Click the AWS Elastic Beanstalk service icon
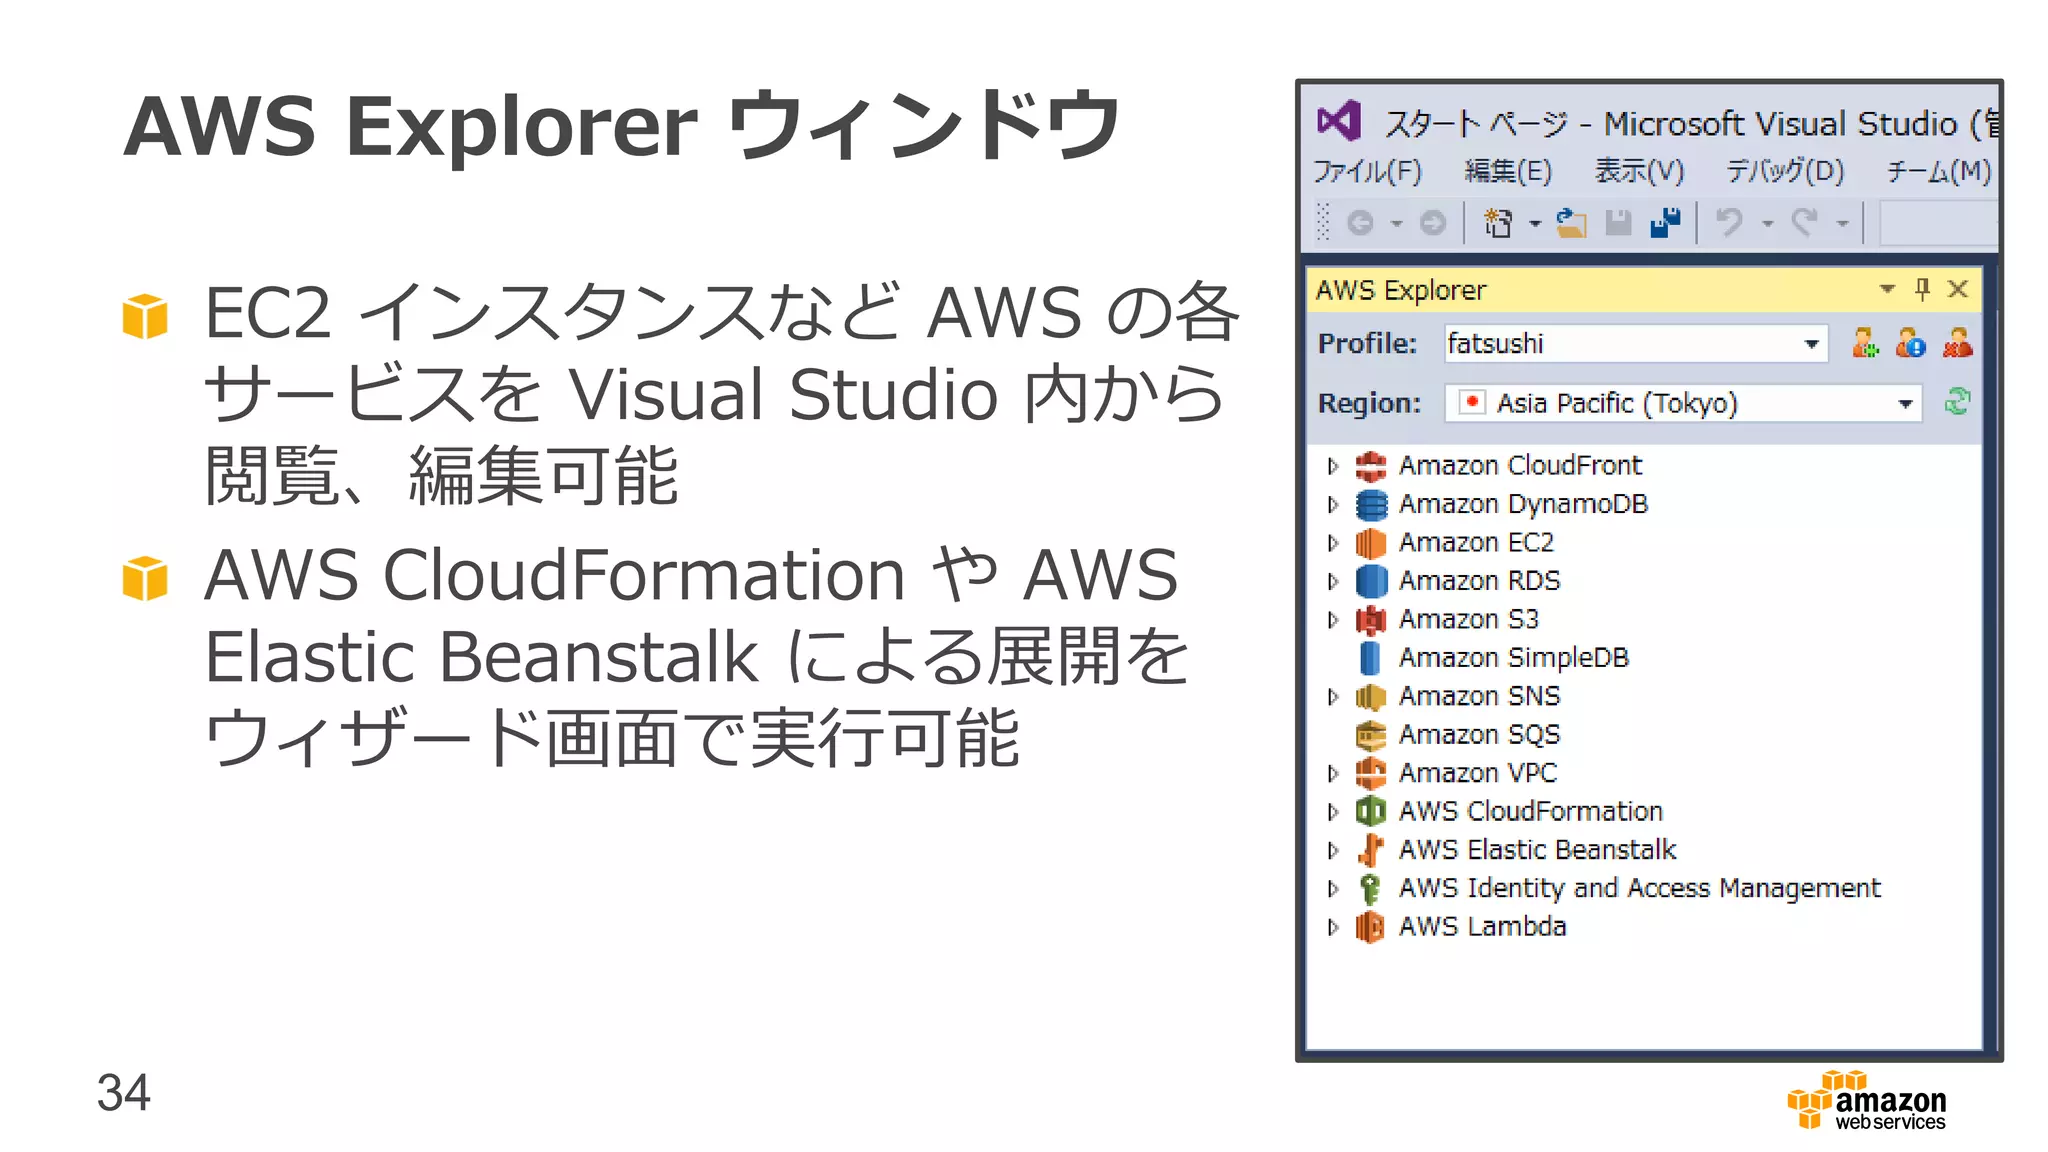Image resolution: width=2048 pixels, height=1152 pixels. click(1371, 850)
